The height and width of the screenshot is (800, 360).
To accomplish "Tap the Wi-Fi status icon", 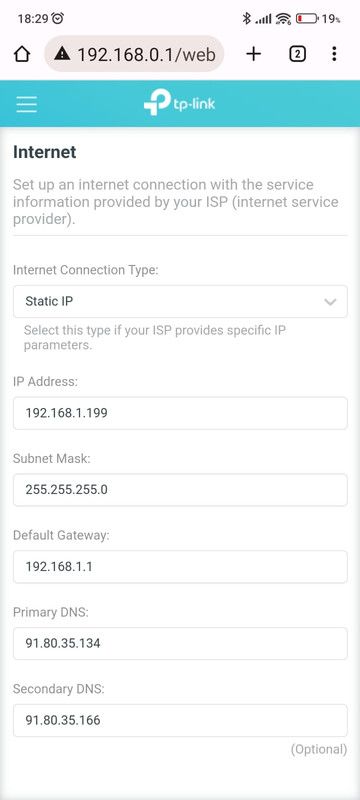I will click(x=283, y=19).
